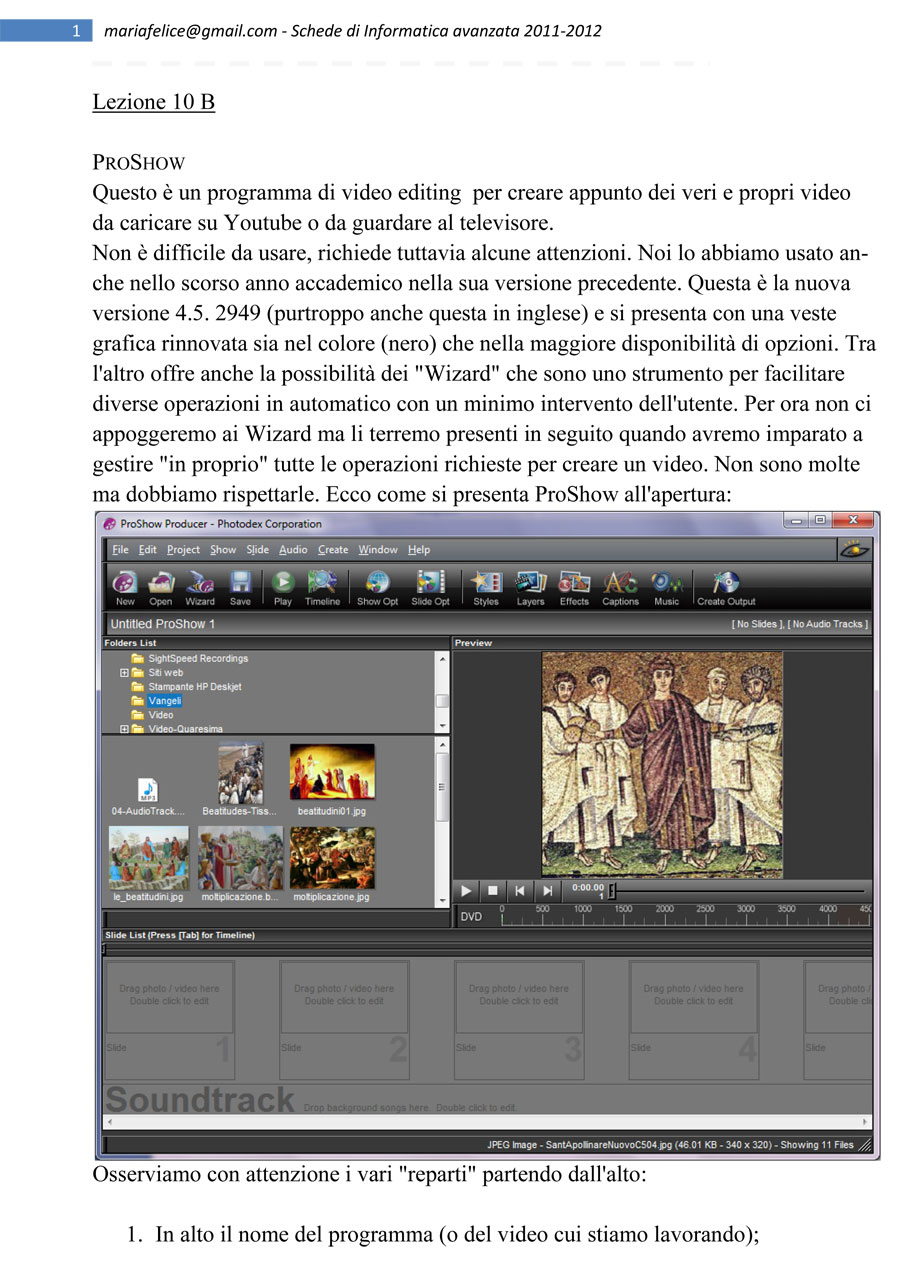900x1266 pixels.
Task: Click the Preview image of the mosaic
Action: pos(662,764)
